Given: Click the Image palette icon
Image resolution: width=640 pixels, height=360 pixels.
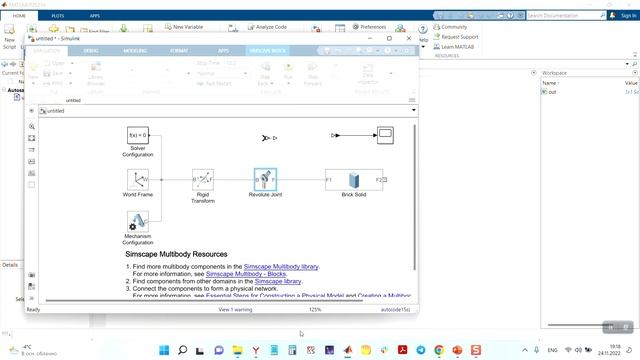Looking at the screenshot, I should coord(32,173).
